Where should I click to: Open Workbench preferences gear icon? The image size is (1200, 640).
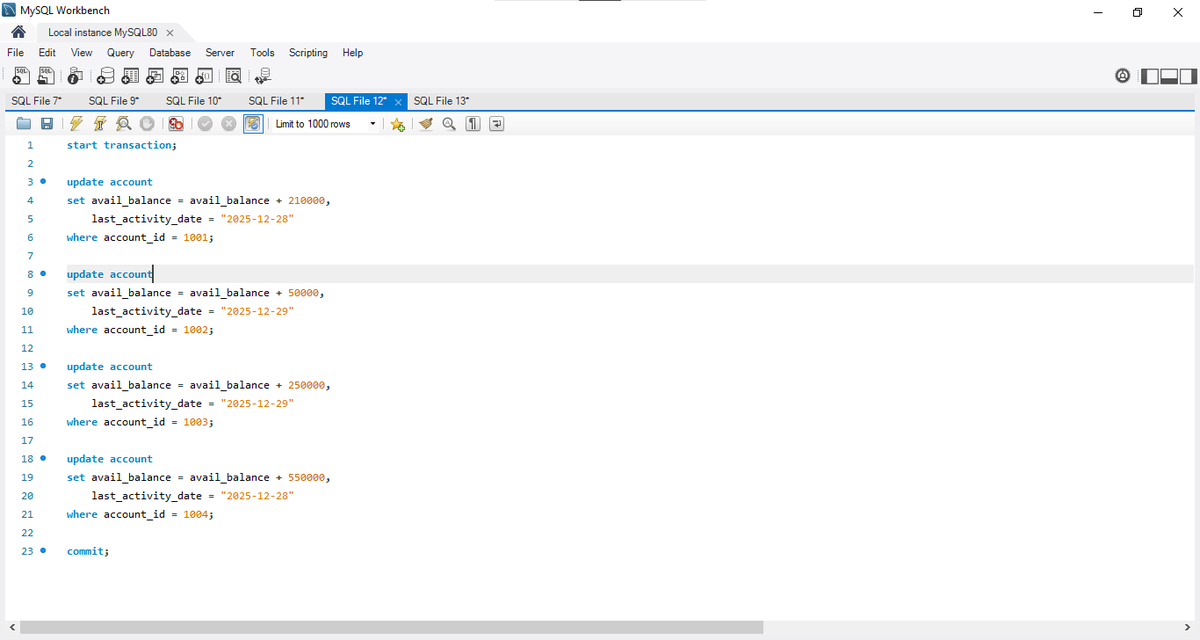click(1123, 75)
